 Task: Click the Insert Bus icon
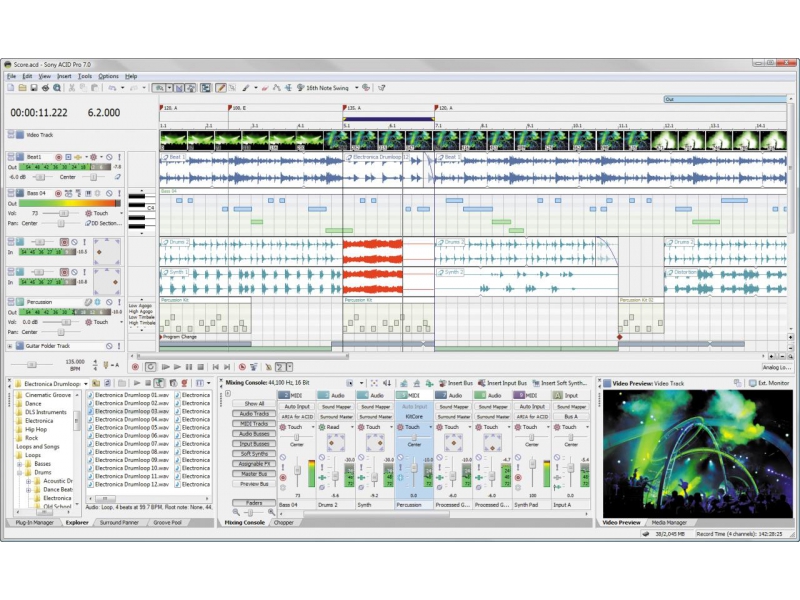(x=441, y=383)
